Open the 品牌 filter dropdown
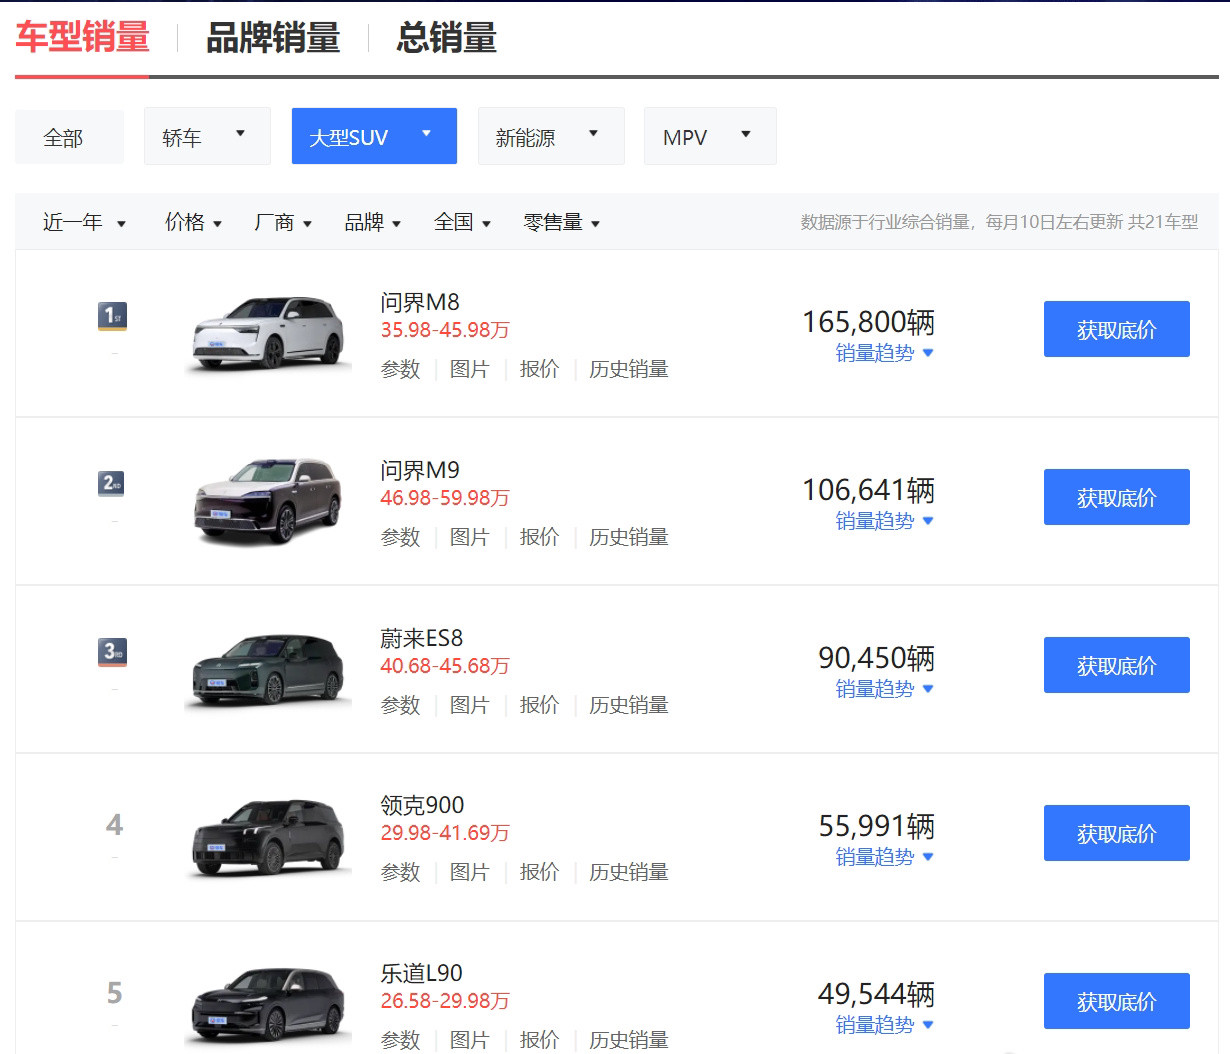The height and width of the screenshot is (1054, 1230). pos(373,222)
